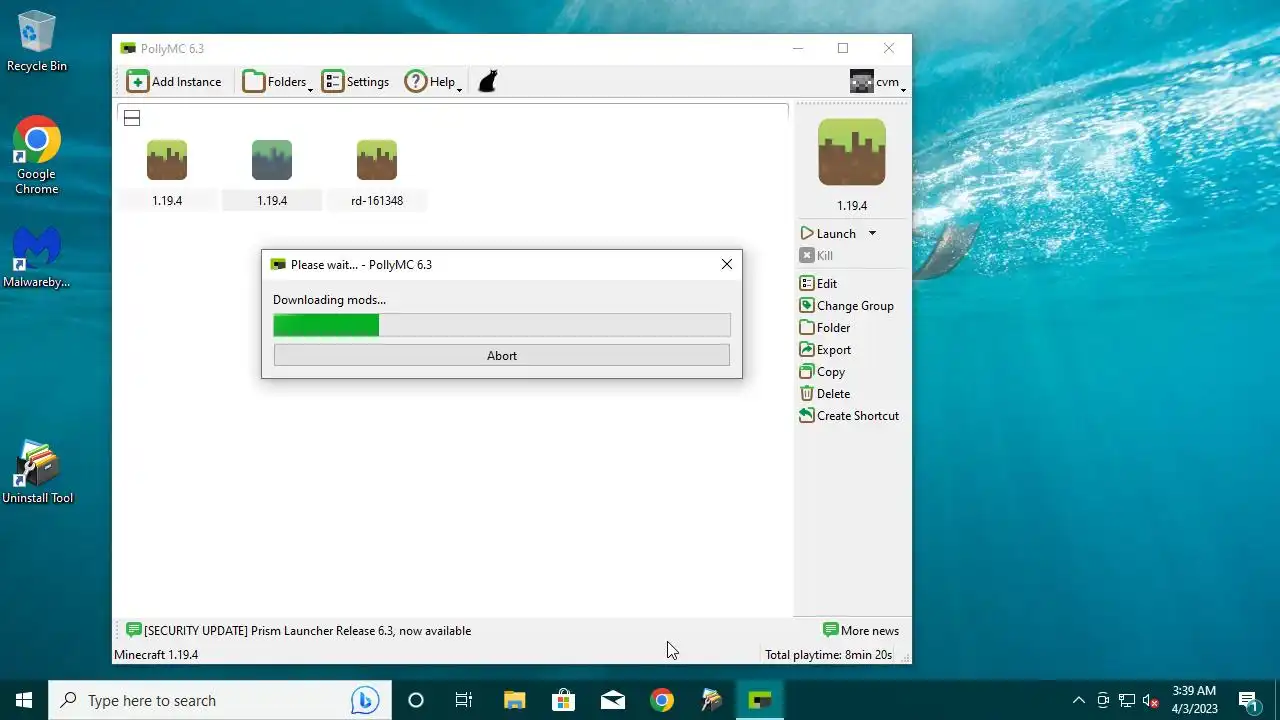Edit the selected instance
Image resolution: width=1280 pixels, height=720 pixels.
[x=818, y=283]
